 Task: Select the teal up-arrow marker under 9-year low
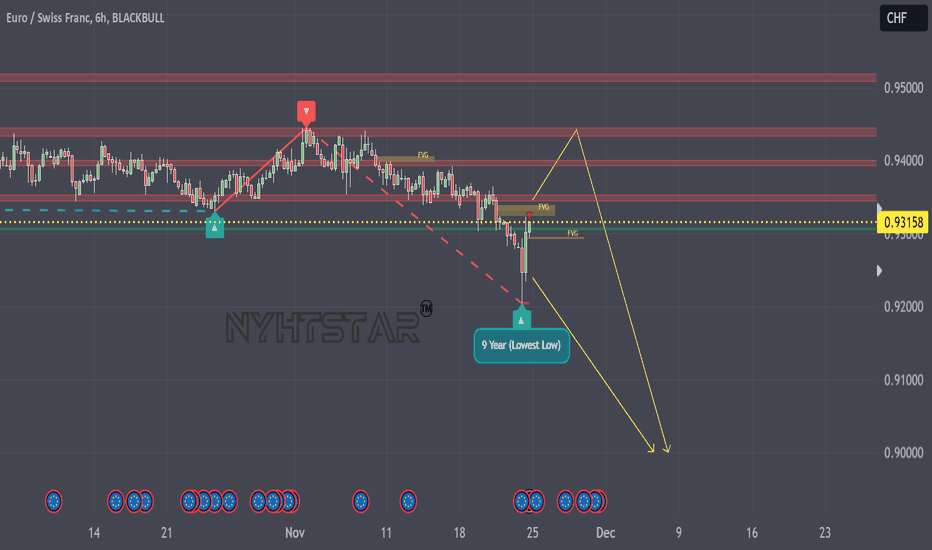pyautogui.click(x=521, y=319)
